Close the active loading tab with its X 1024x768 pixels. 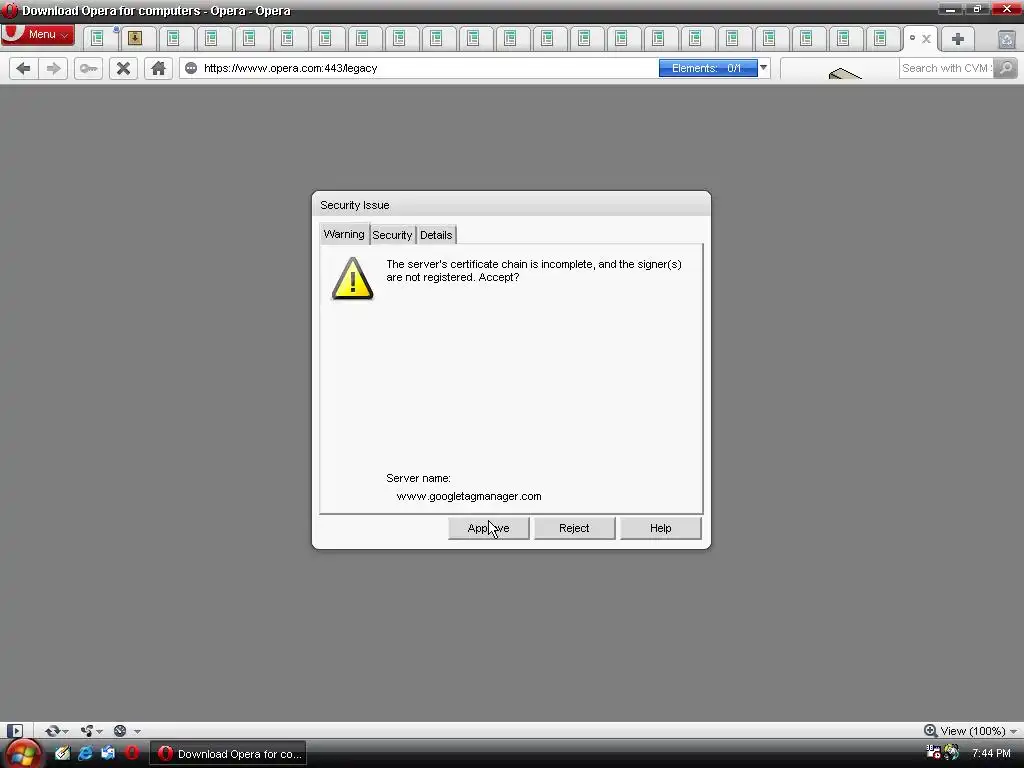point(926,39)
